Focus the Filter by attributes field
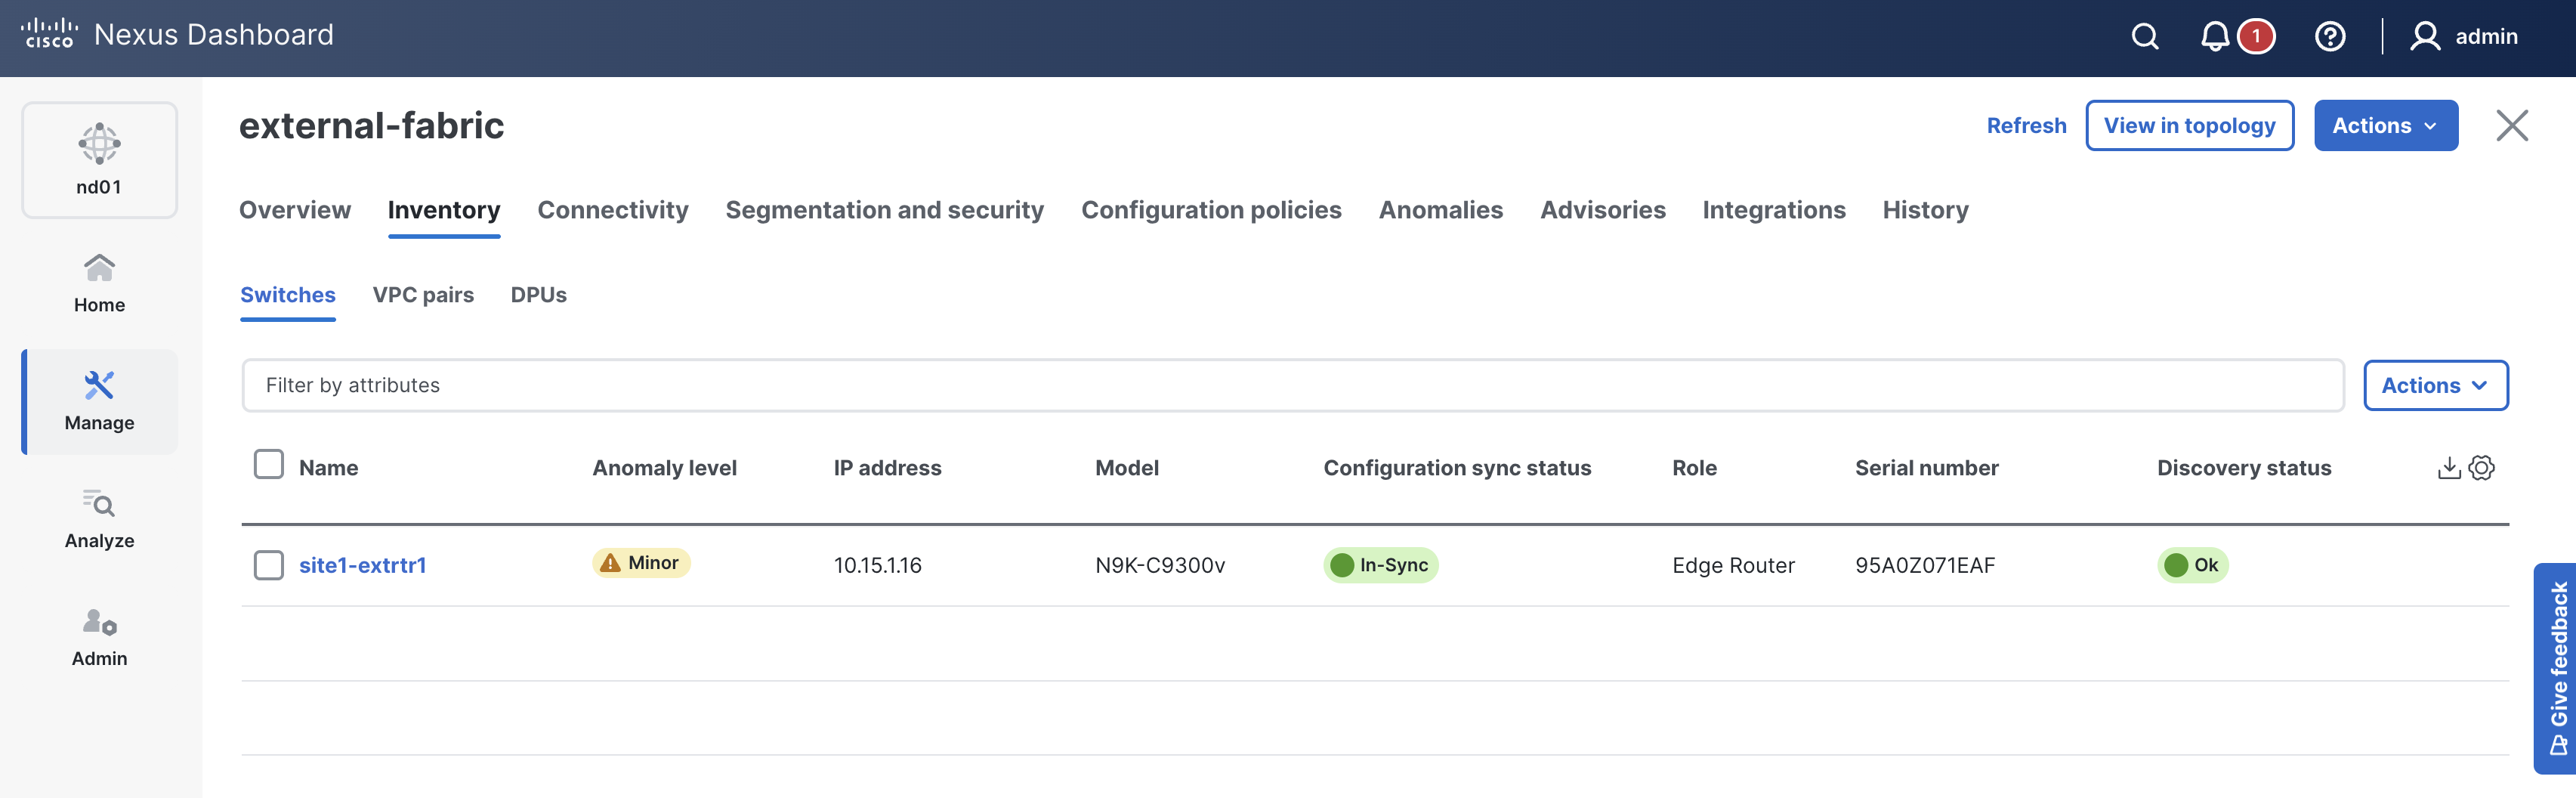Screen dimensions: 2576x798 (x=1292, y=386)
